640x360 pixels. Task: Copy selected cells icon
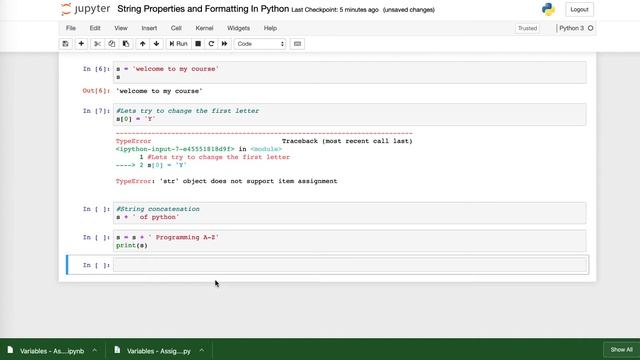pyautogui.click(x=111, y=44)
